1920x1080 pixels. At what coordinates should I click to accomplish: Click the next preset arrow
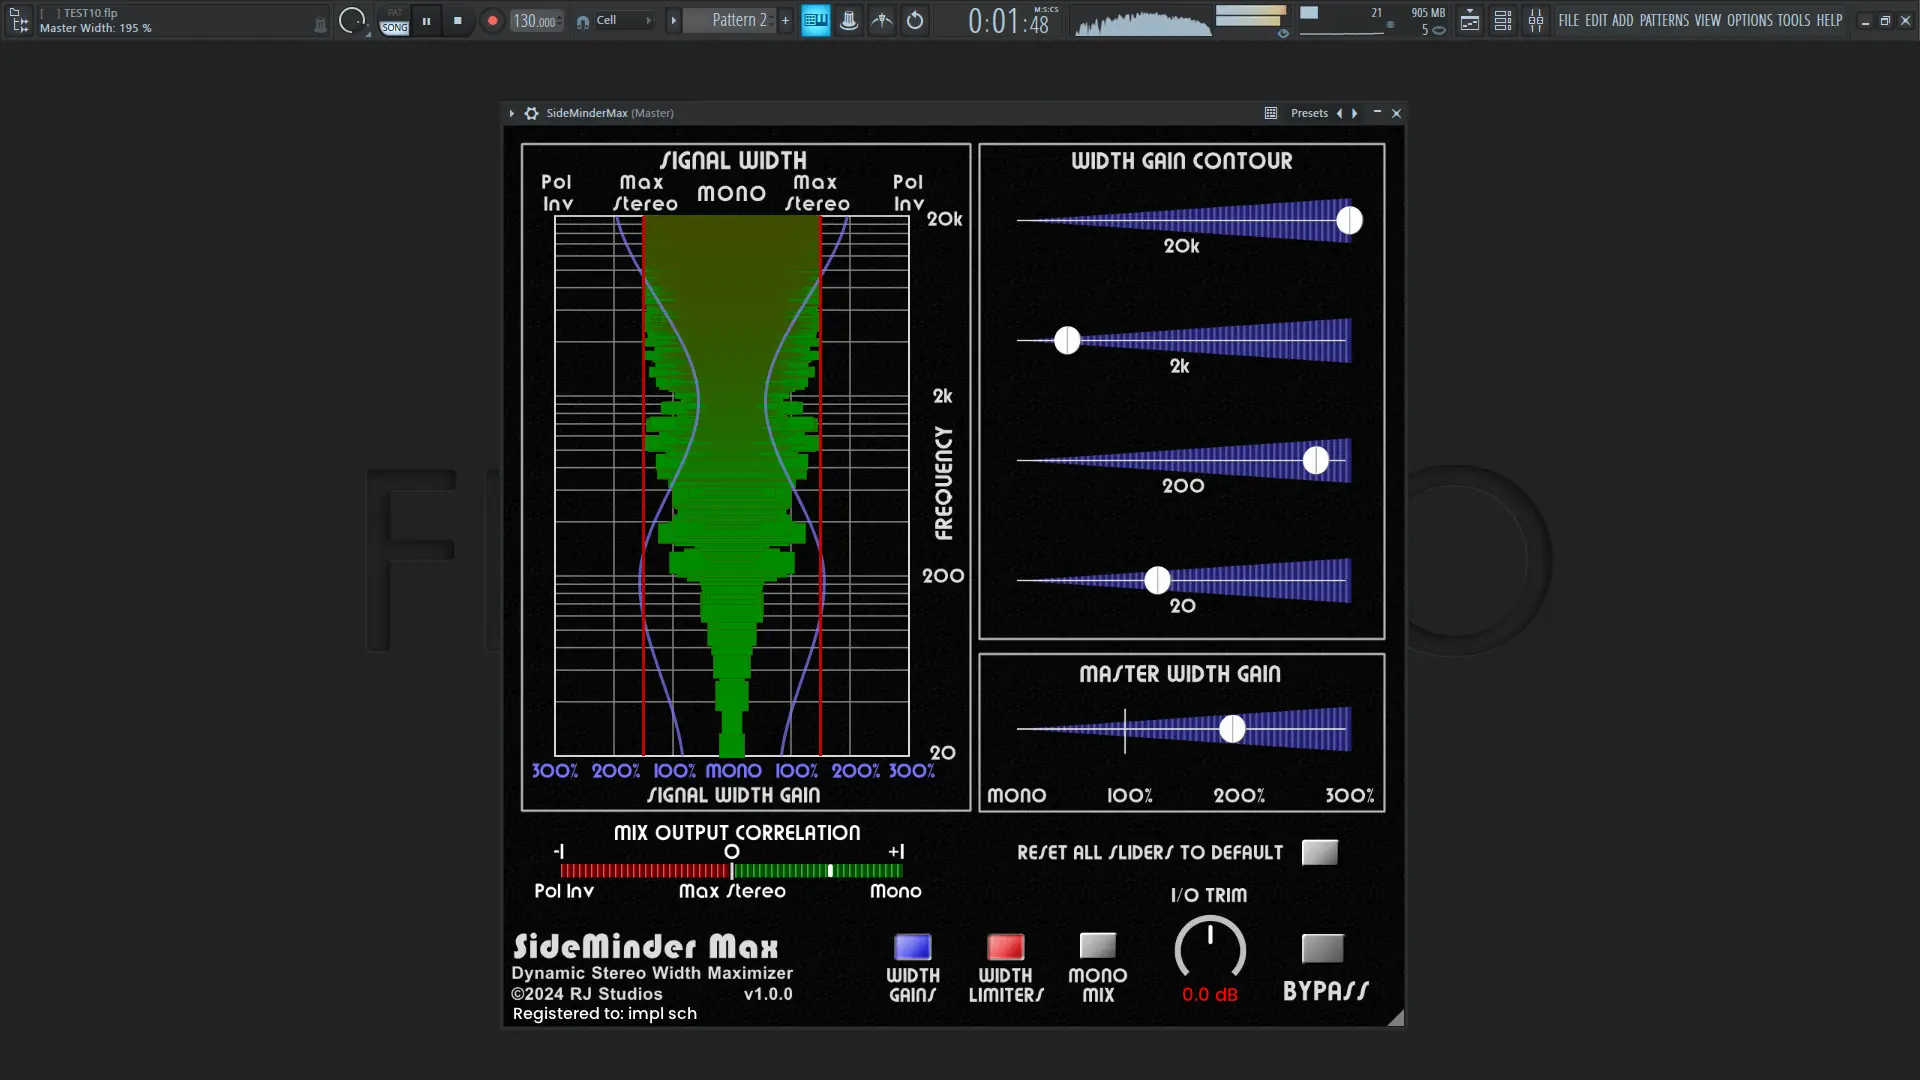click(x=1354, y=113)
